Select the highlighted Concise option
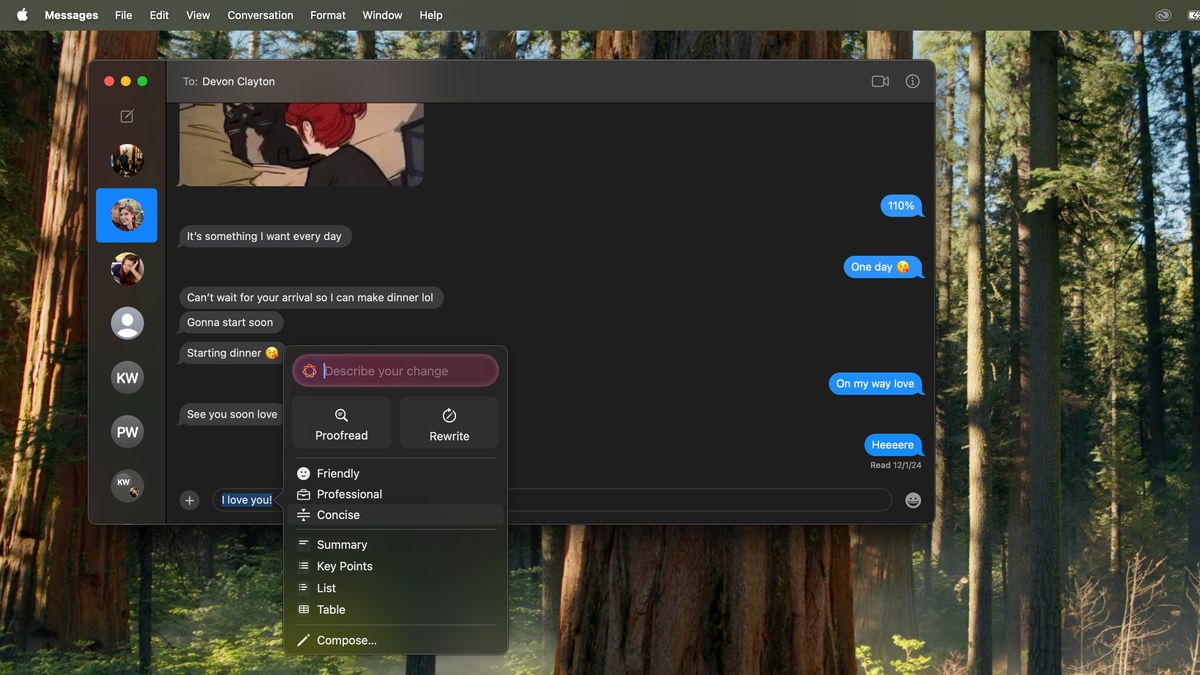This screenshot has width=1200, height=675. click(x=340, y=514)
